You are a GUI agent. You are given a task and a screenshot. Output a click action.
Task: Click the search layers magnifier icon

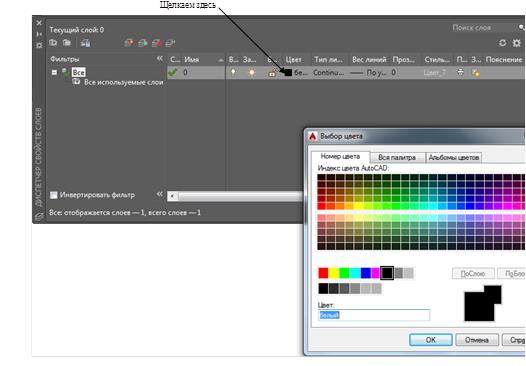(522, 27)
